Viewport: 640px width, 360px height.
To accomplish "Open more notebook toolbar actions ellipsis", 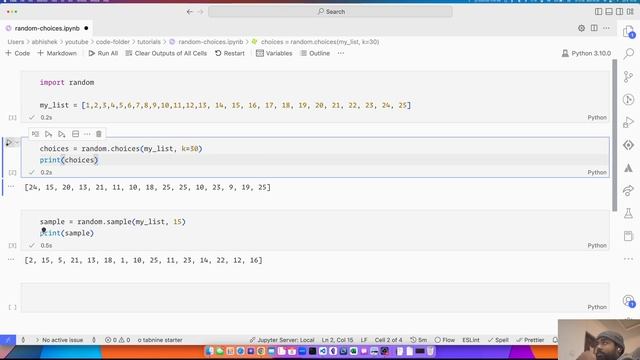I will point(341,53).
